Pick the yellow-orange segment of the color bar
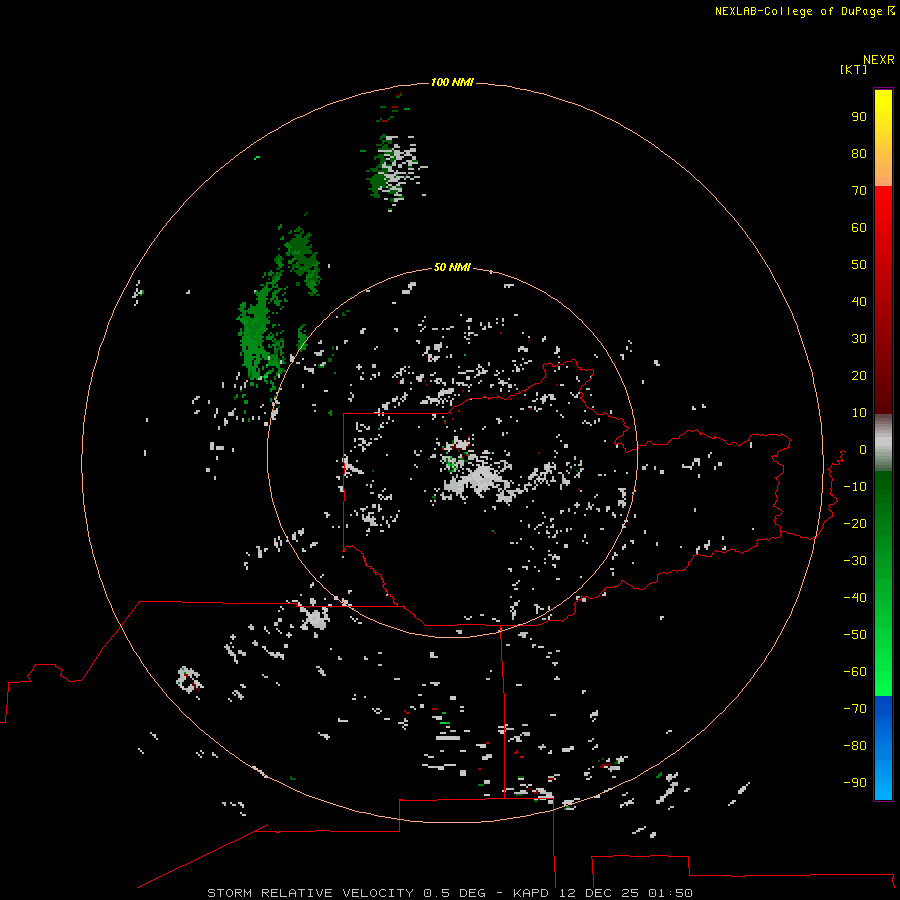Image resolution: width=900 pixels, height=900 pixels. tap(883, 138)
